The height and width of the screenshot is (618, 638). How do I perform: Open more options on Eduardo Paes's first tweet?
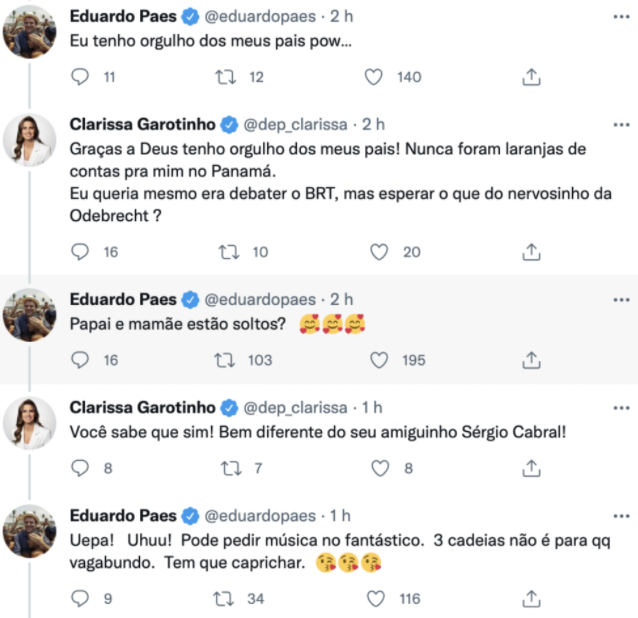[x=620, y=17]
